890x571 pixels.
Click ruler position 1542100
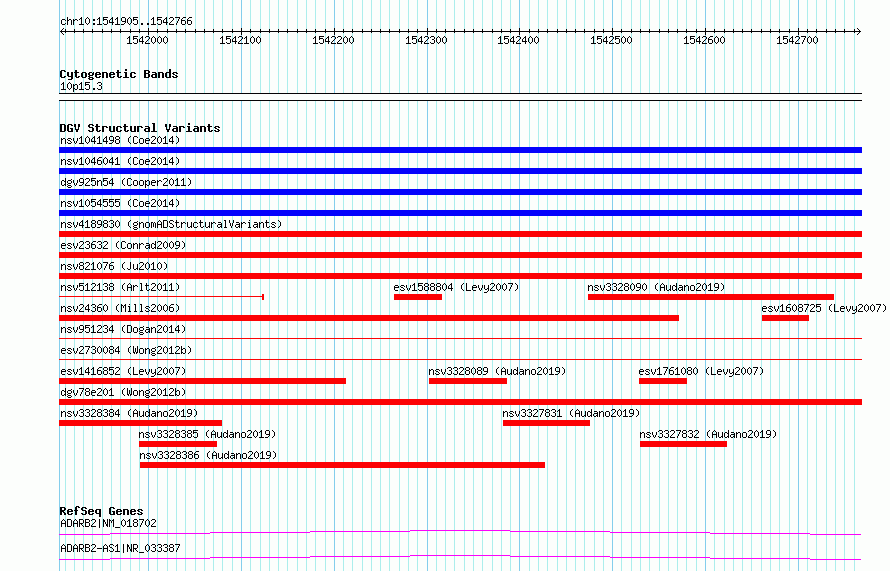click(240, 40)
